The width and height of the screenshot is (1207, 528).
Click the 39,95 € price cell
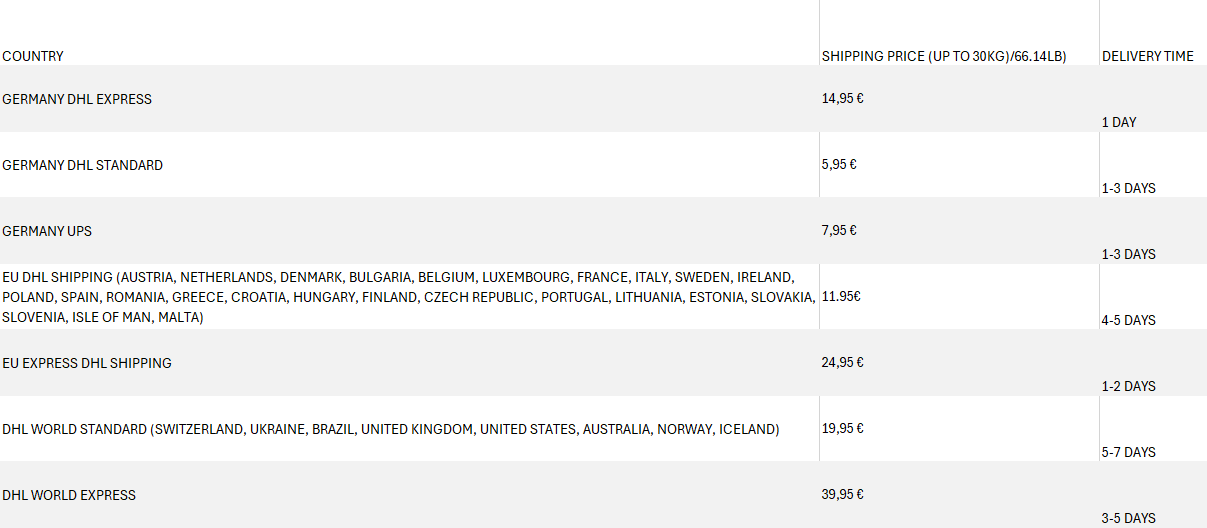[x=842, y=495]
